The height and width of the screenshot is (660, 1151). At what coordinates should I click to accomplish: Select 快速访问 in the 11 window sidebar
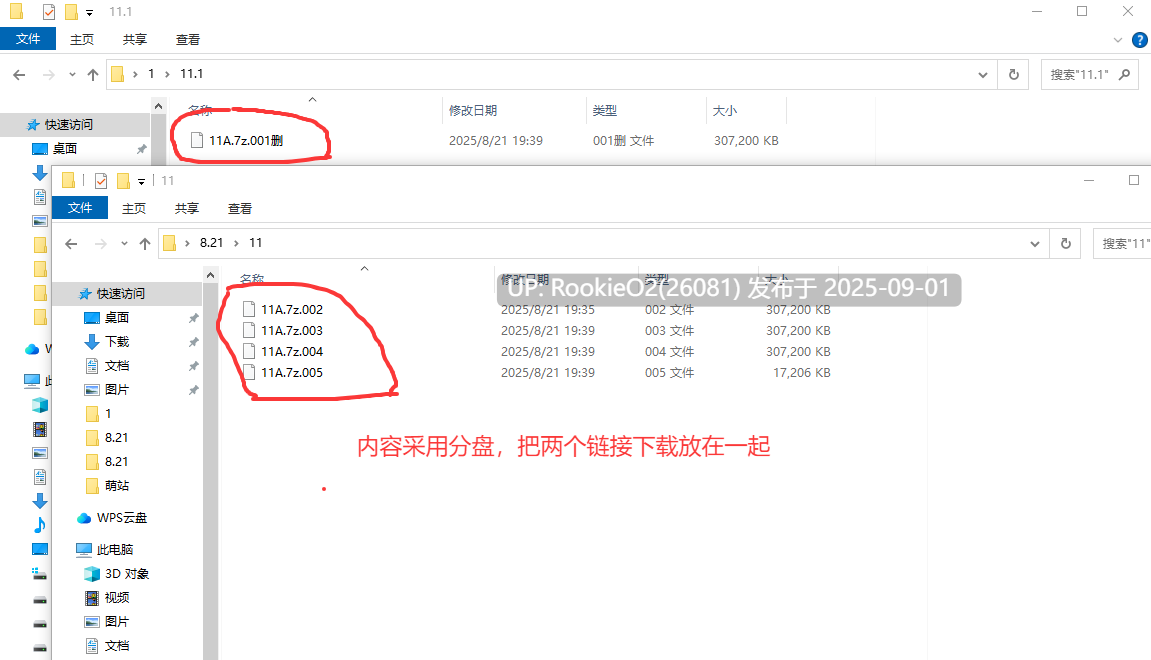[x=120, y=294]
